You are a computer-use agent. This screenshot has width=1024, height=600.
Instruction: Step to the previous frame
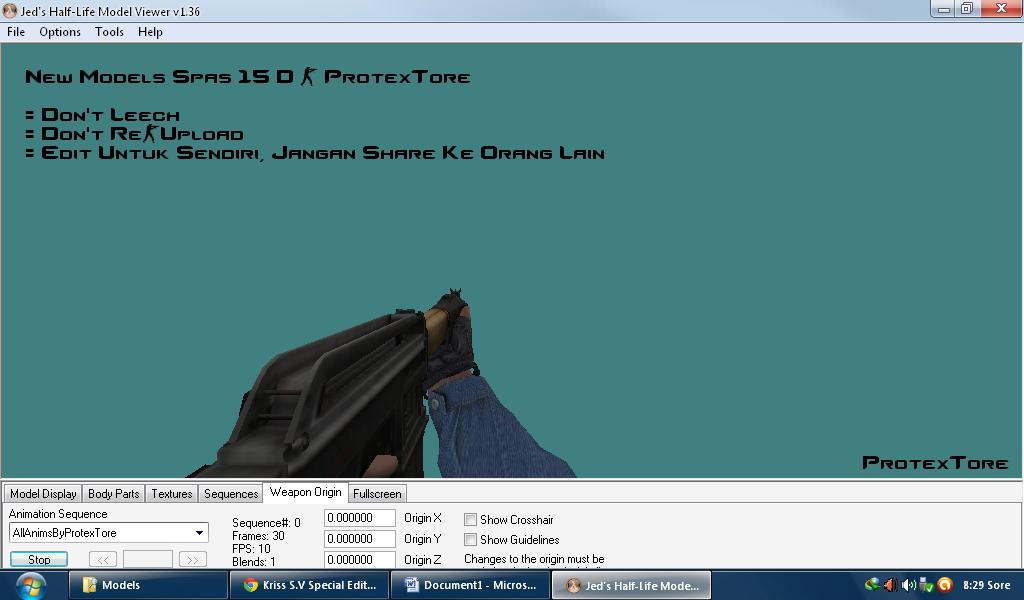103,560
